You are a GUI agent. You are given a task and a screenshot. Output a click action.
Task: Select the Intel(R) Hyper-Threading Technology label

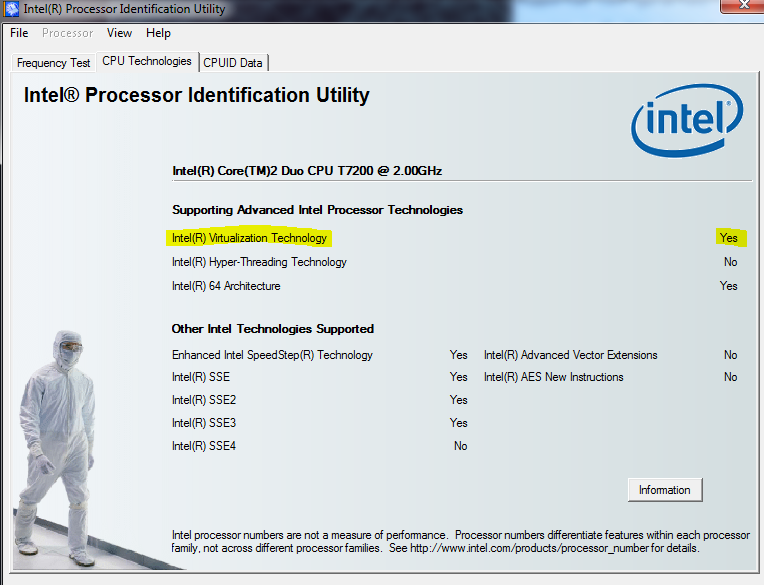point(259,262)
